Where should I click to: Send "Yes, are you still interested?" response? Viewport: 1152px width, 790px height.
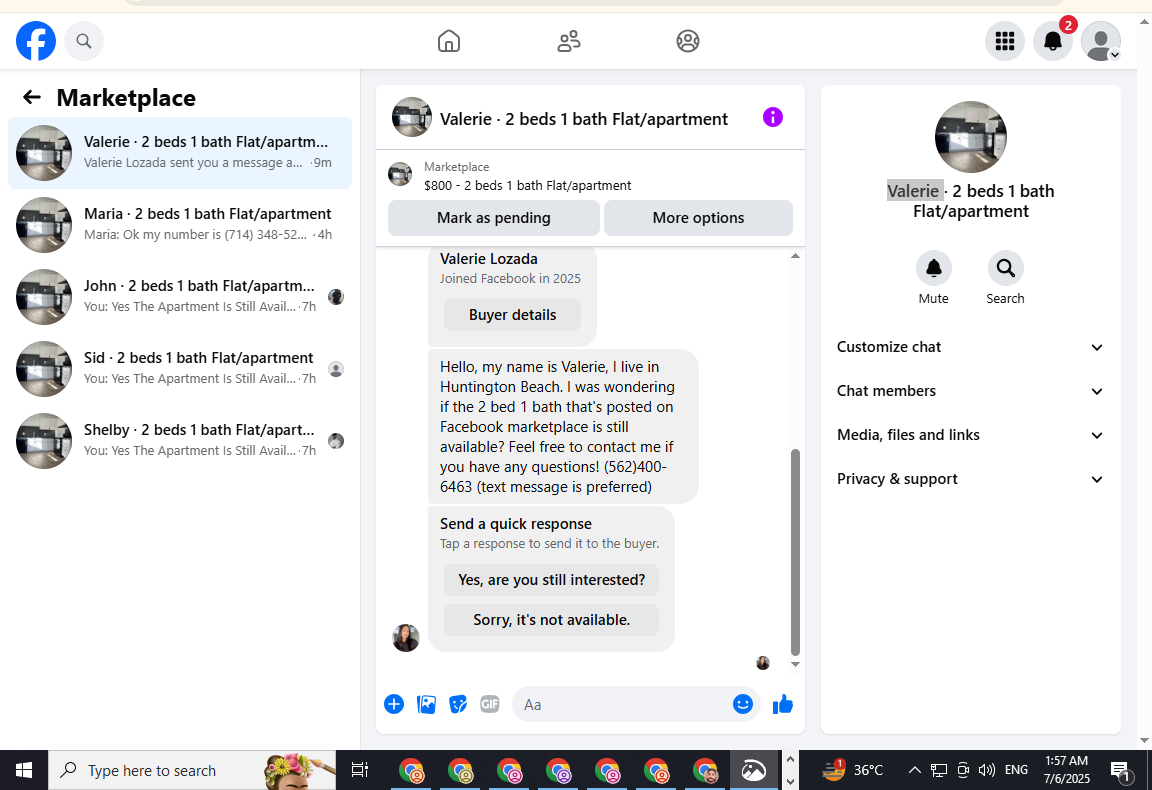point(551,580)
